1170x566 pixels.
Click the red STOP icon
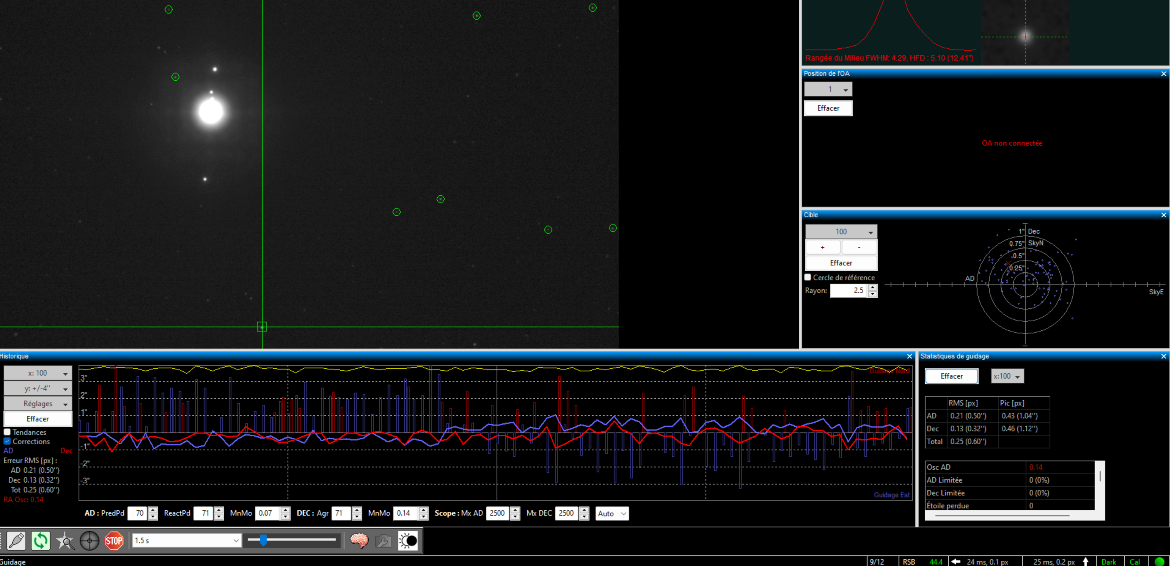113,540
